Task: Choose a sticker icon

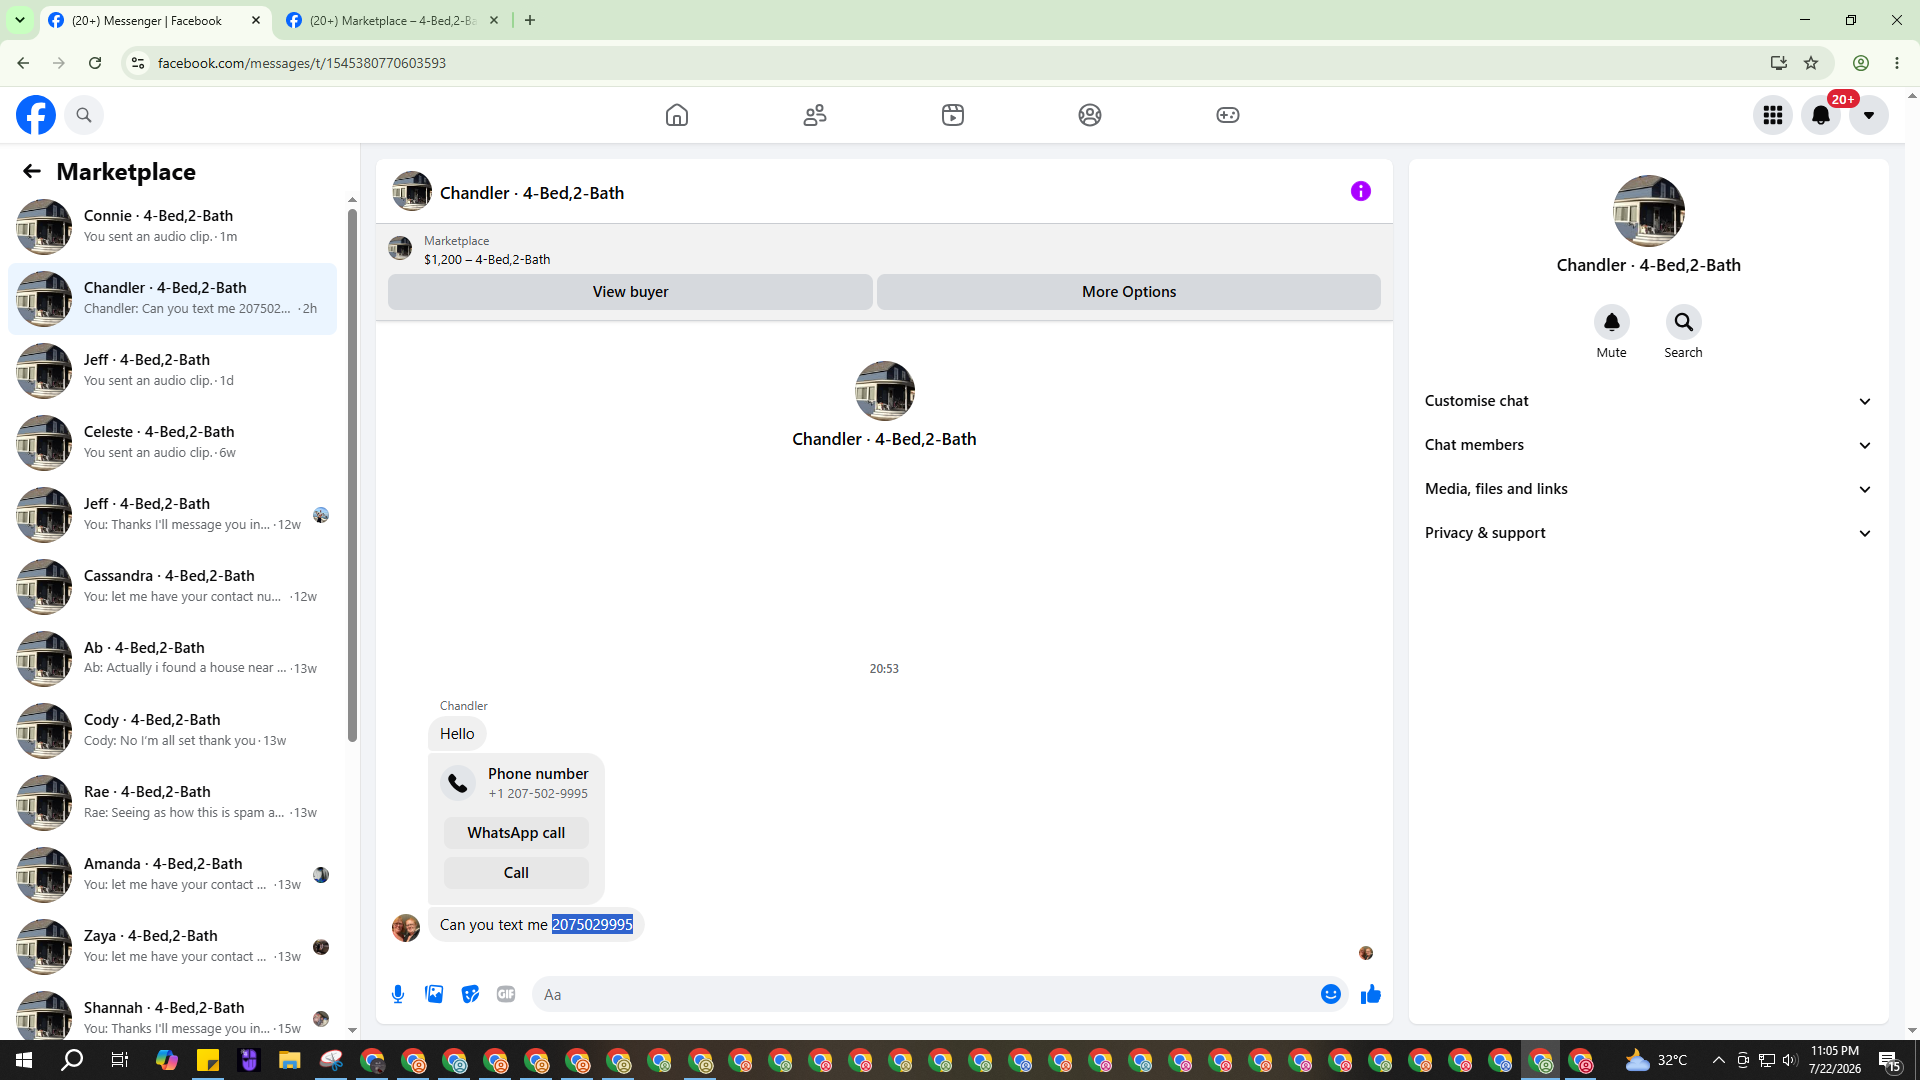Action: tap(470, 994)
